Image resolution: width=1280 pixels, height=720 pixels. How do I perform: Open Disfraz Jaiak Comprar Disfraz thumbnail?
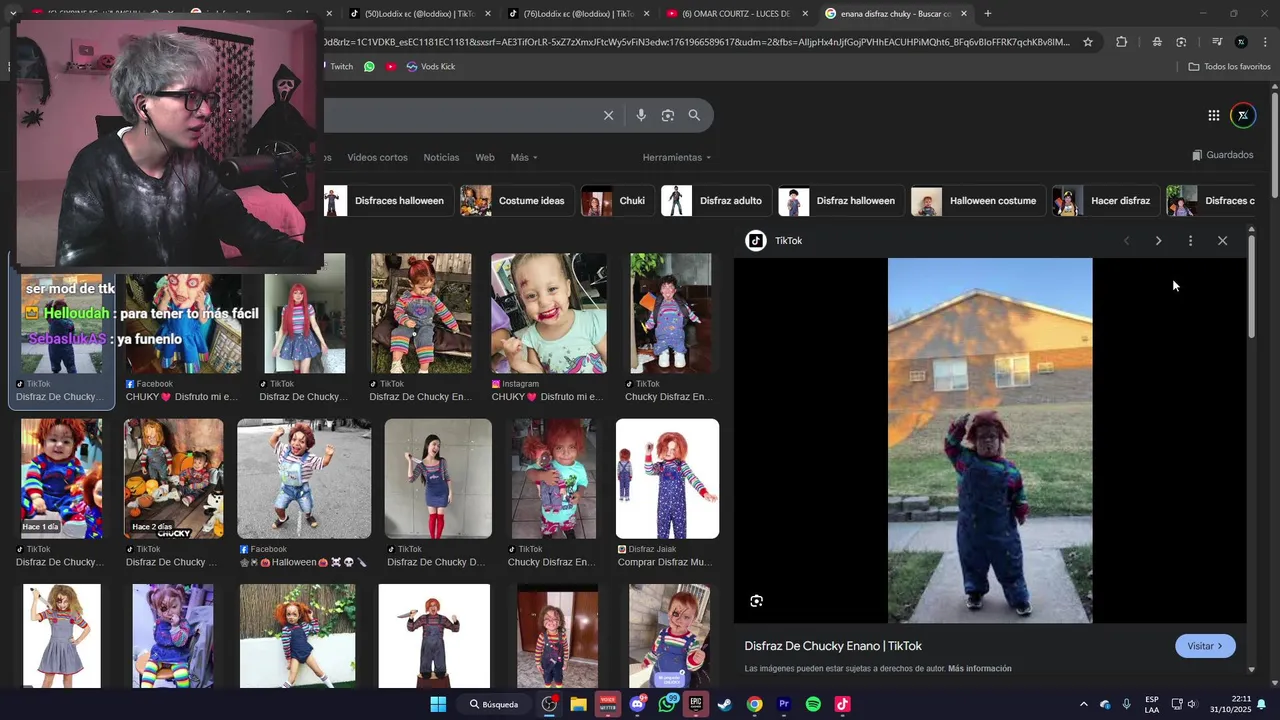[x=667, y=479]
